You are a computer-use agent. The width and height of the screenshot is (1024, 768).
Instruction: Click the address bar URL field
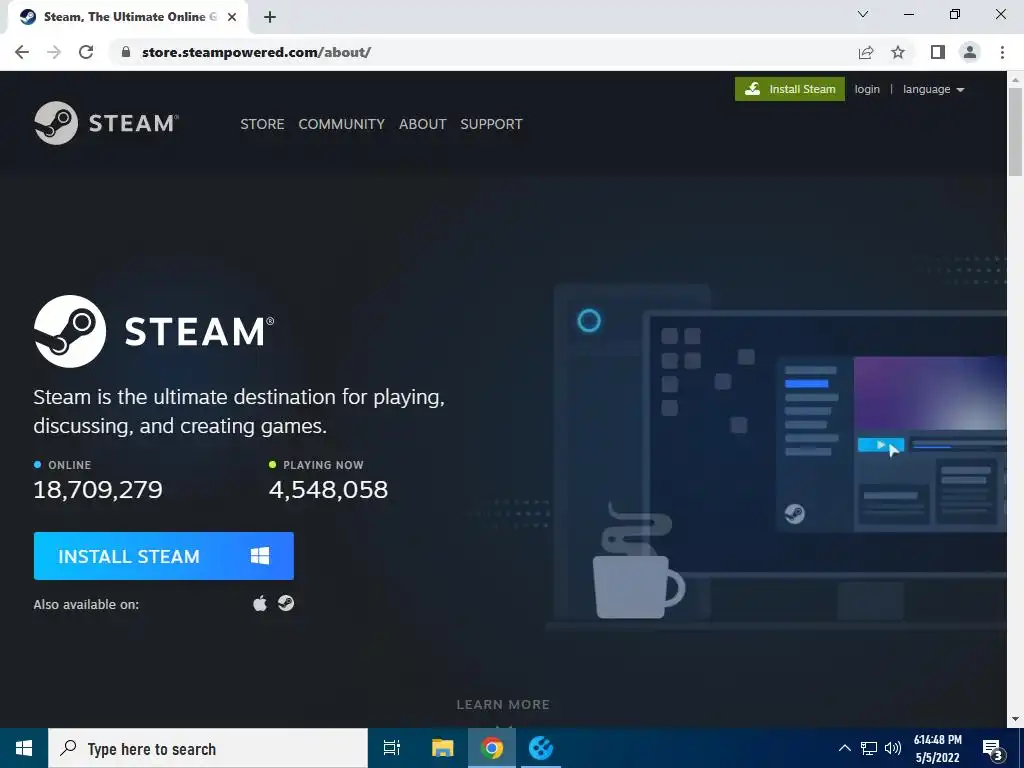(483, 52)
